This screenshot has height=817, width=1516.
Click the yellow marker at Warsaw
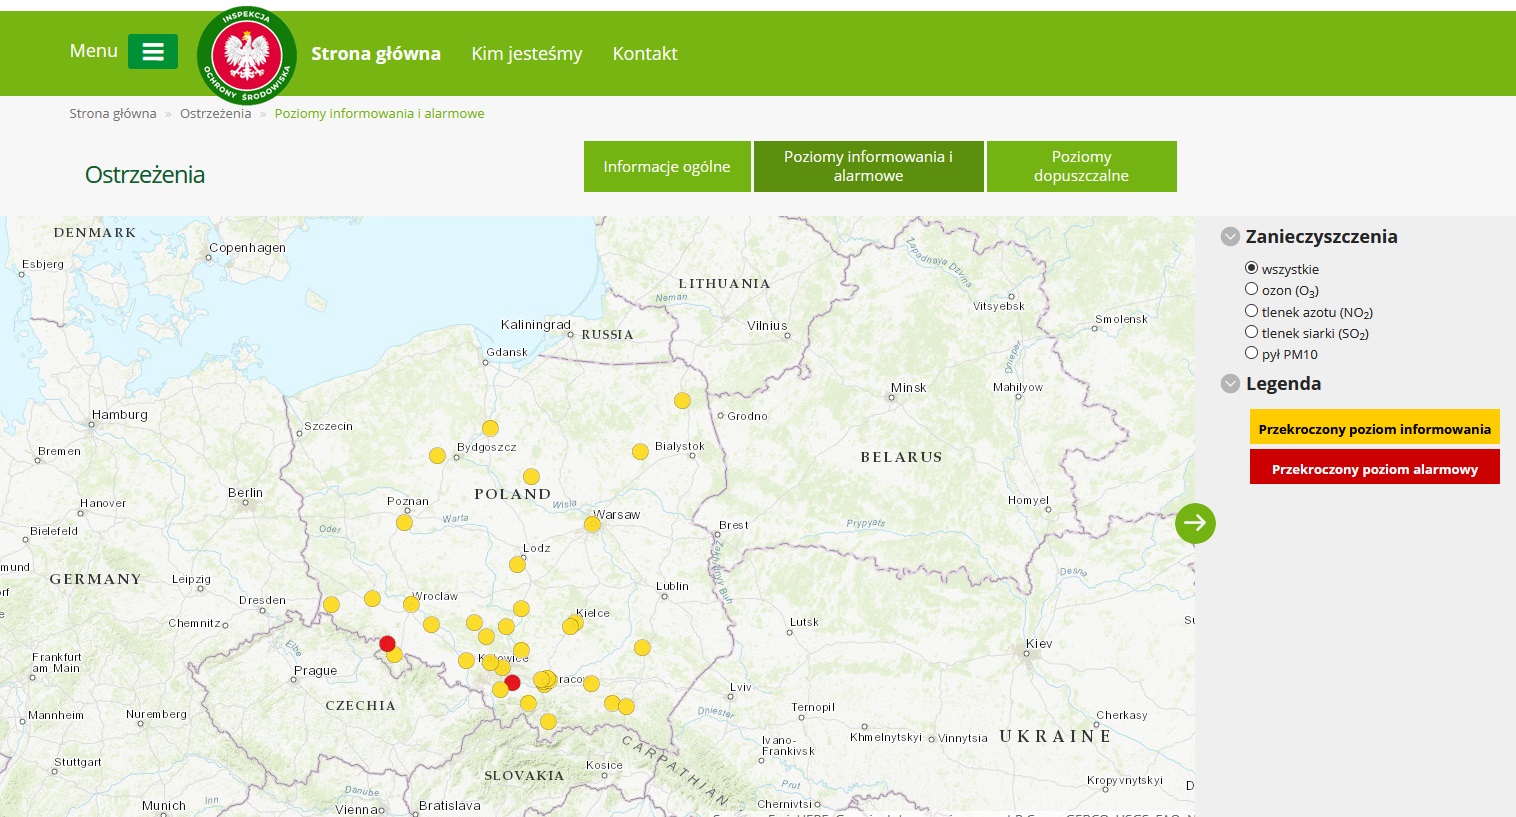[592, 524]
